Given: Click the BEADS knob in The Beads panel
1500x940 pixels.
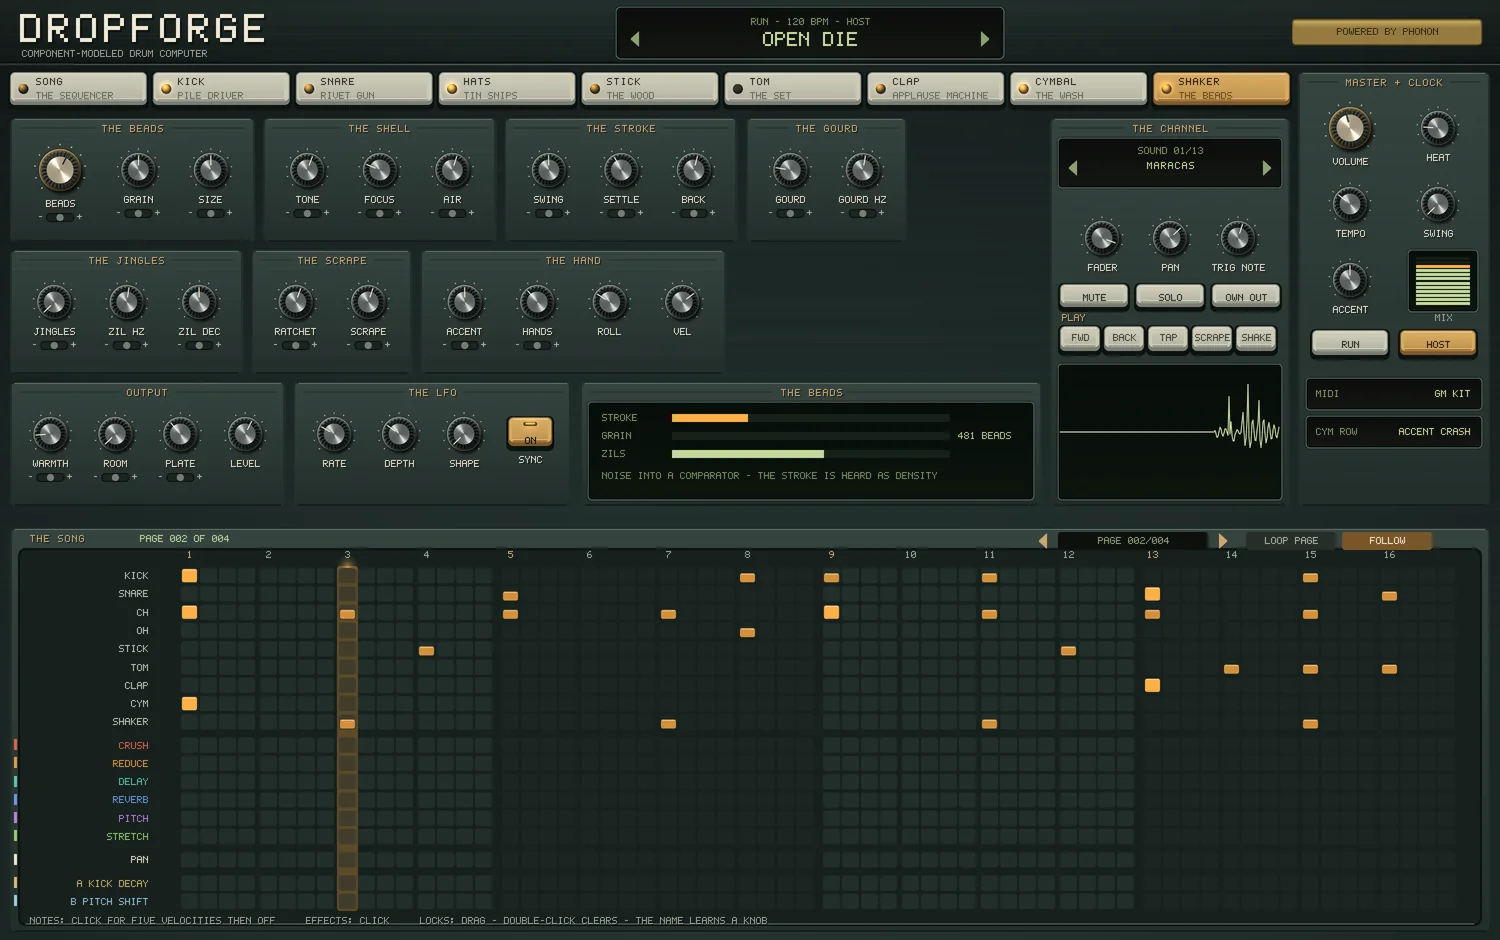Looking at the screenshot, I should (60, 170).
